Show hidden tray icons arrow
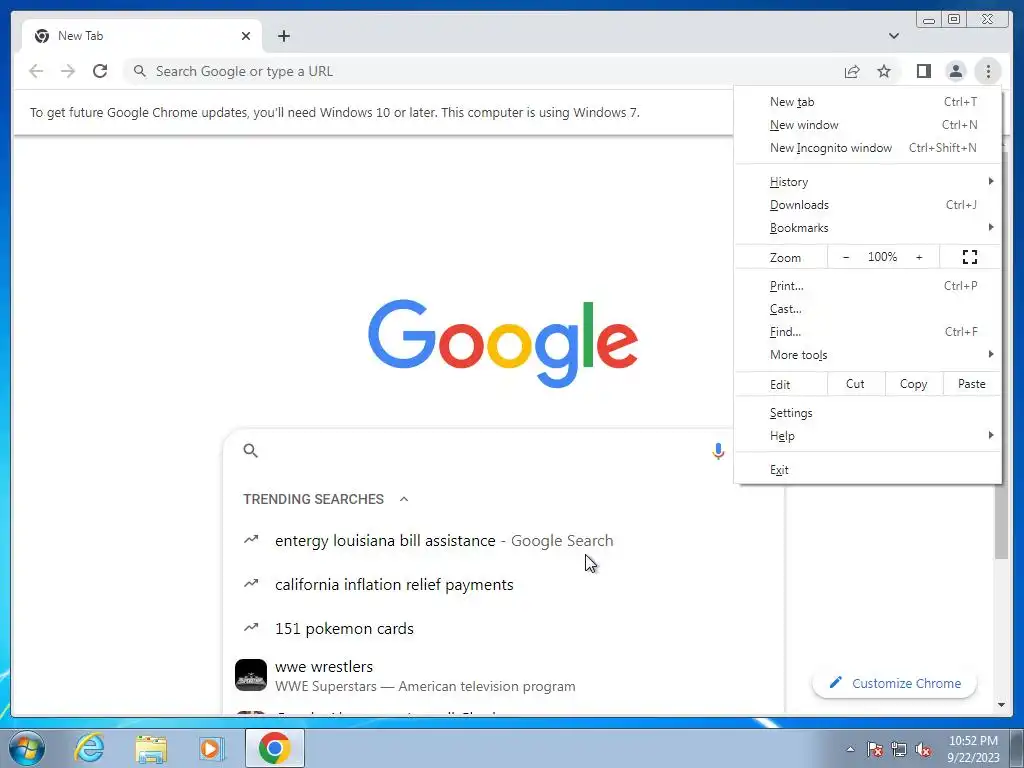This screenshot has width=1024, height=768. [850, 749]
